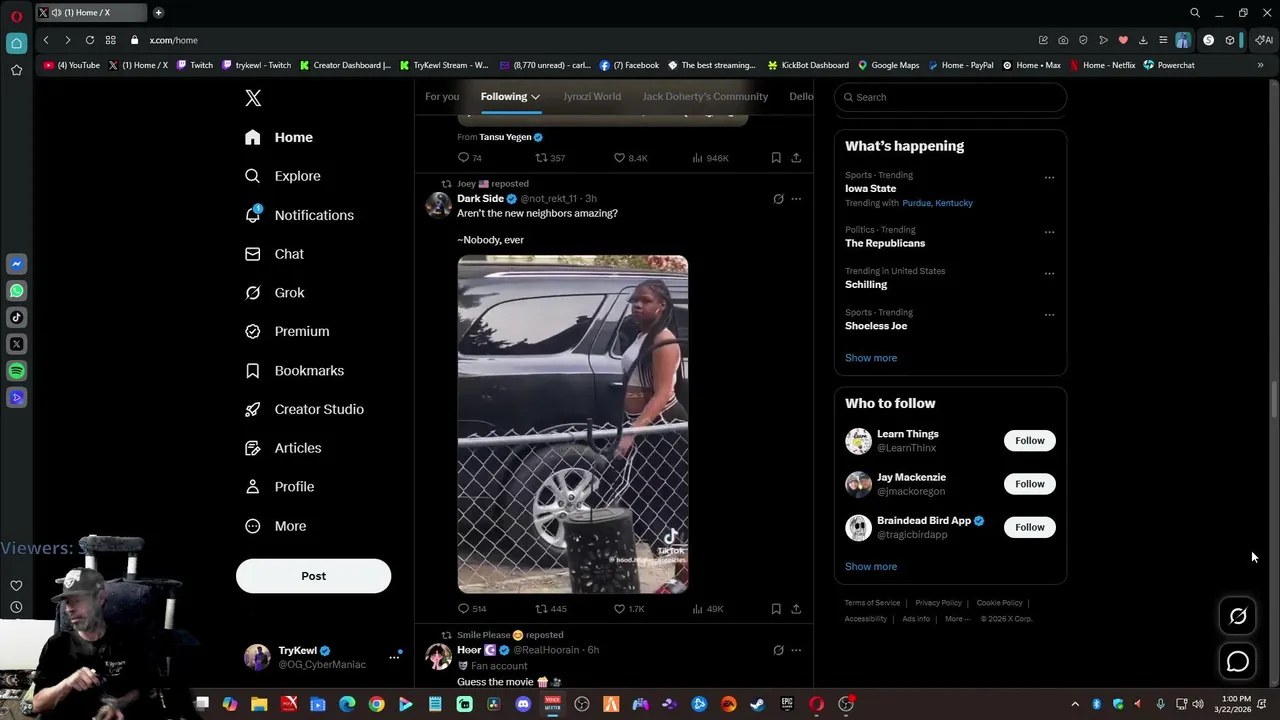Open the Privacy Policy link
1280x720 pixels.
[938, 603]
